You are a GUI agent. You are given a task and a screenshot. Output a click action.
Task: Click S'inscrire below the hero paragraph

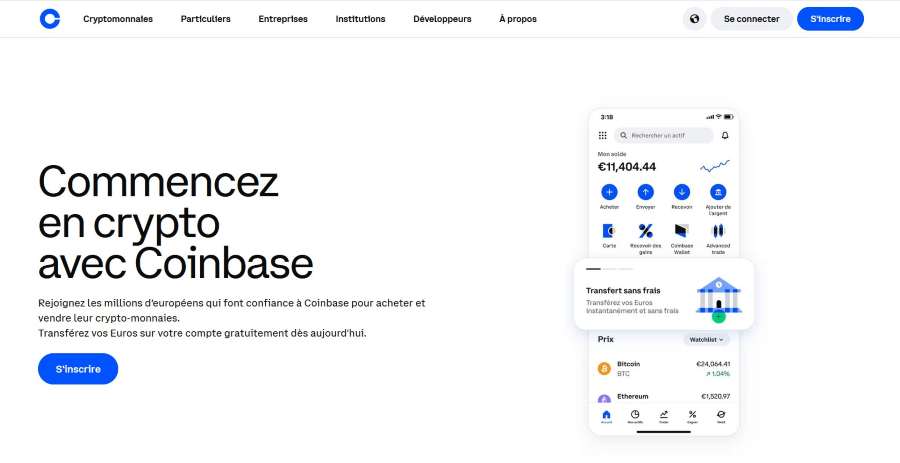(78, 369)
